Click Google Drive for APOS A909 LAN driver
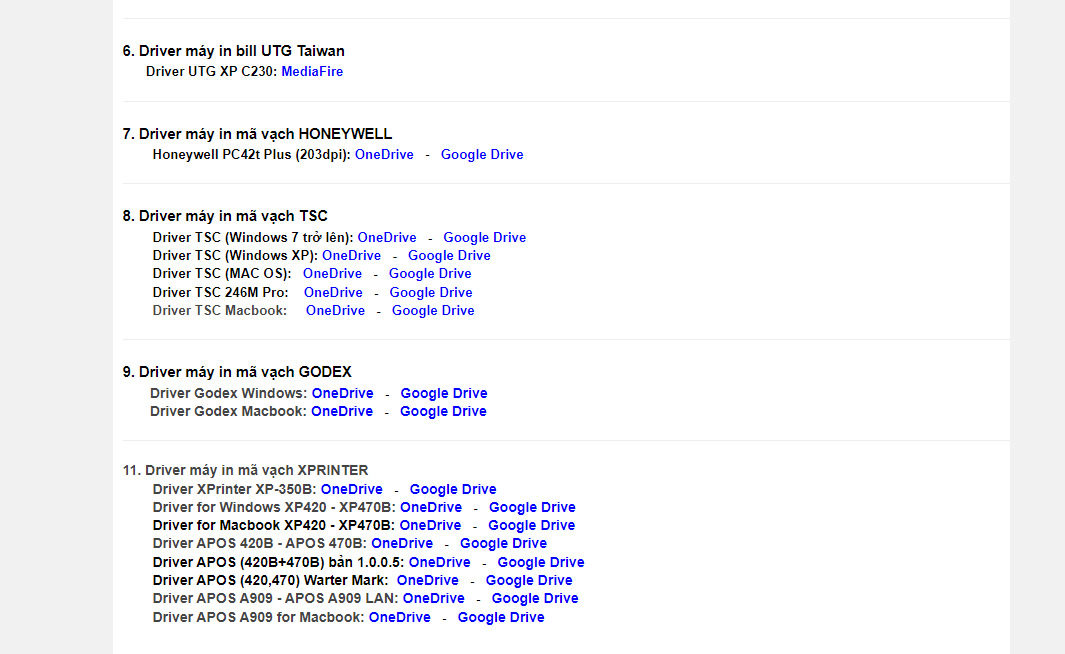The height and width of the screenshot is (654, 1065). pos(535,598)
